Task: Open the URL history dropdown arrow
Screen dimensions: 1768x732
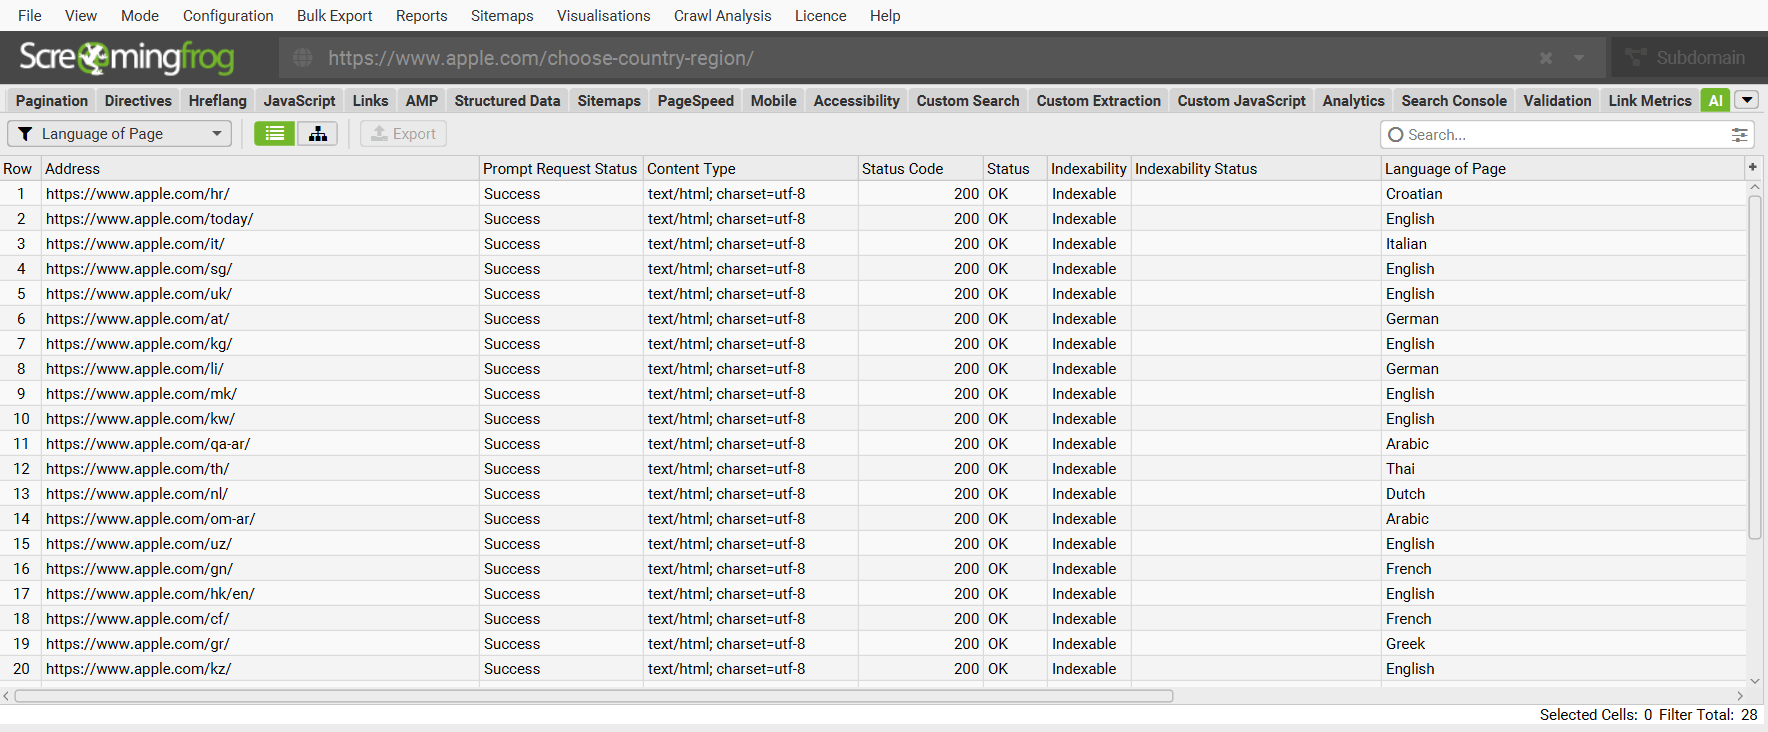Action: click(1579, 58)
